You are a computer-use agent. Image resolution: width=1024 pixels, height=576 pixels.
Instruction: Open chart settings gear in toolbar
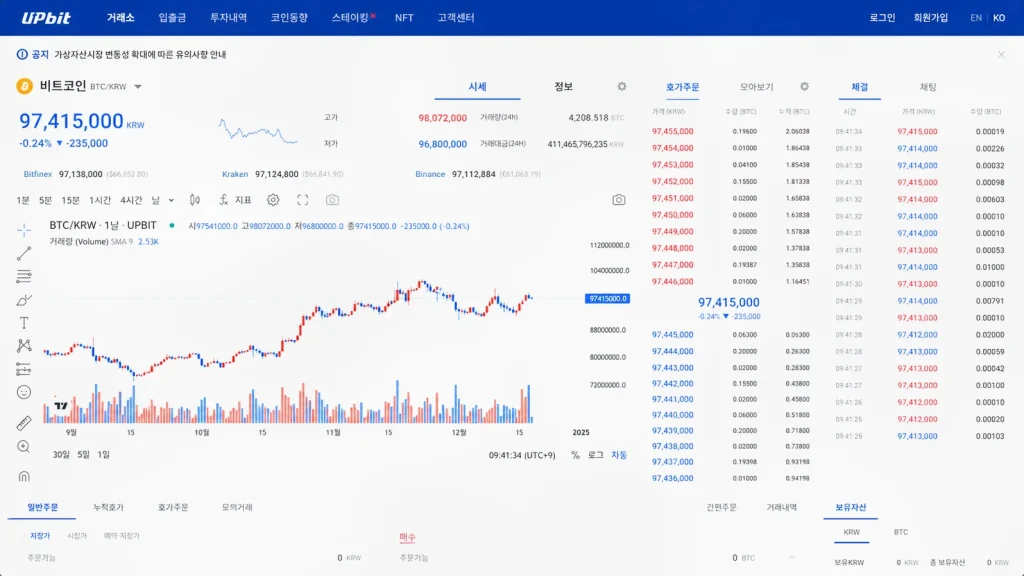pos(273,200)
